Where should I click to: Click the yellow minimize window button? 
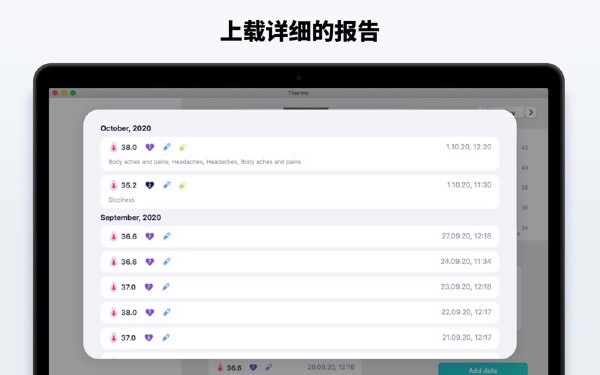pyautogui.click(x=64, y=93)
